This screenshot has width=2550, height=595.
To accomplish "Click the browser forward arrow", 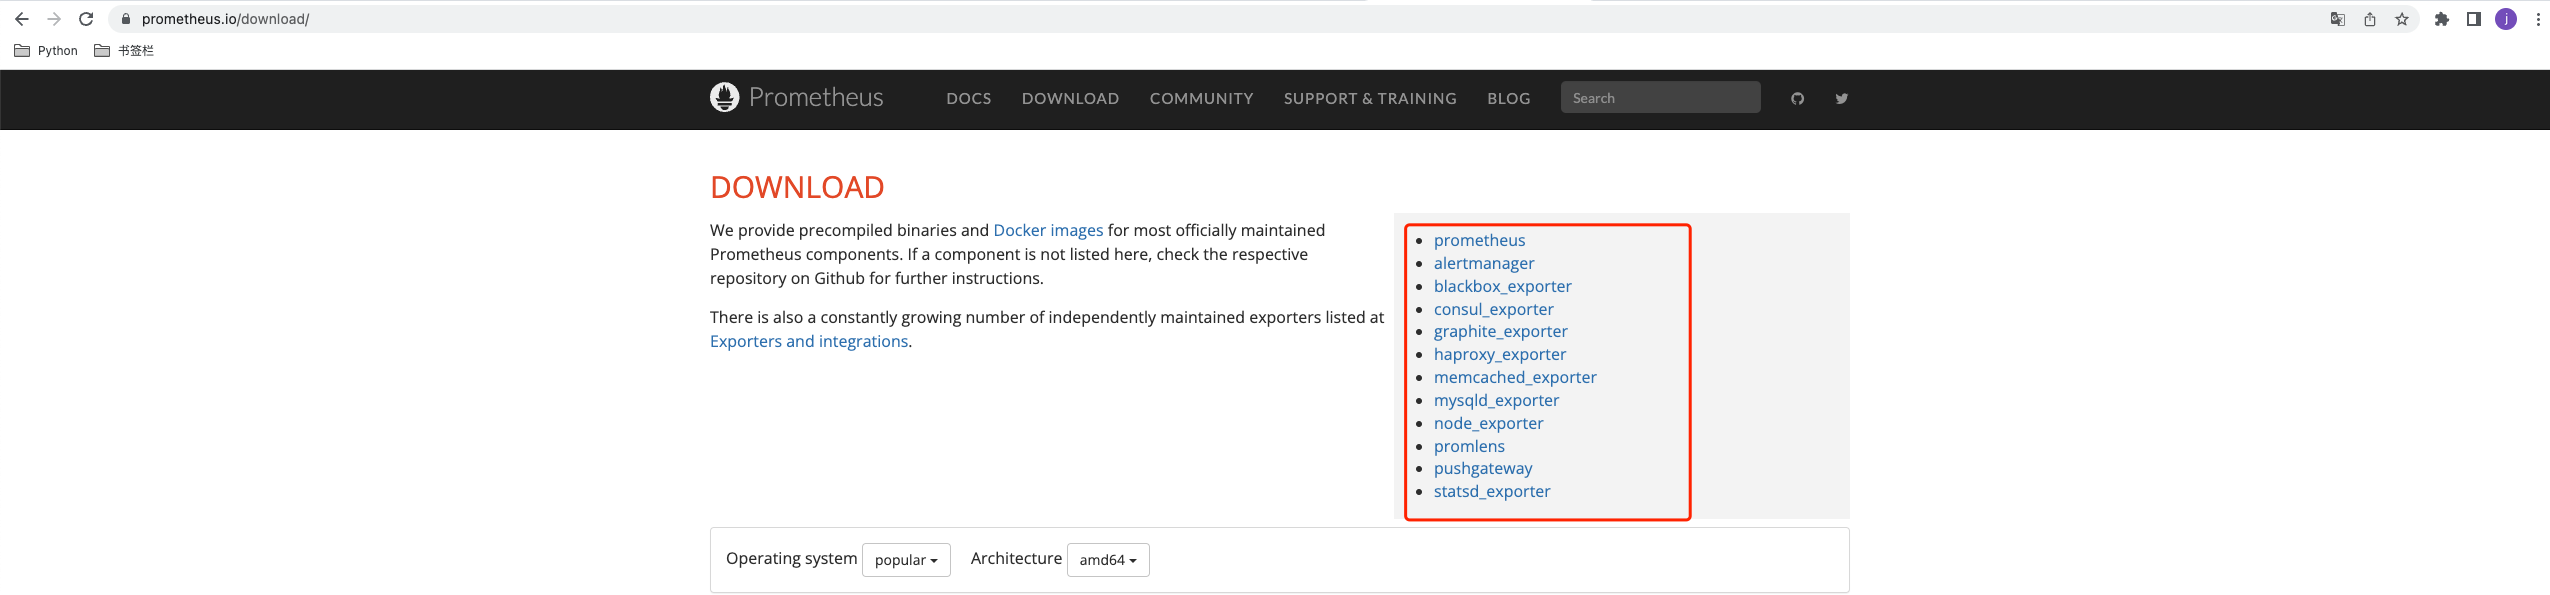I will pyautogui.click(x=54, y=19).
